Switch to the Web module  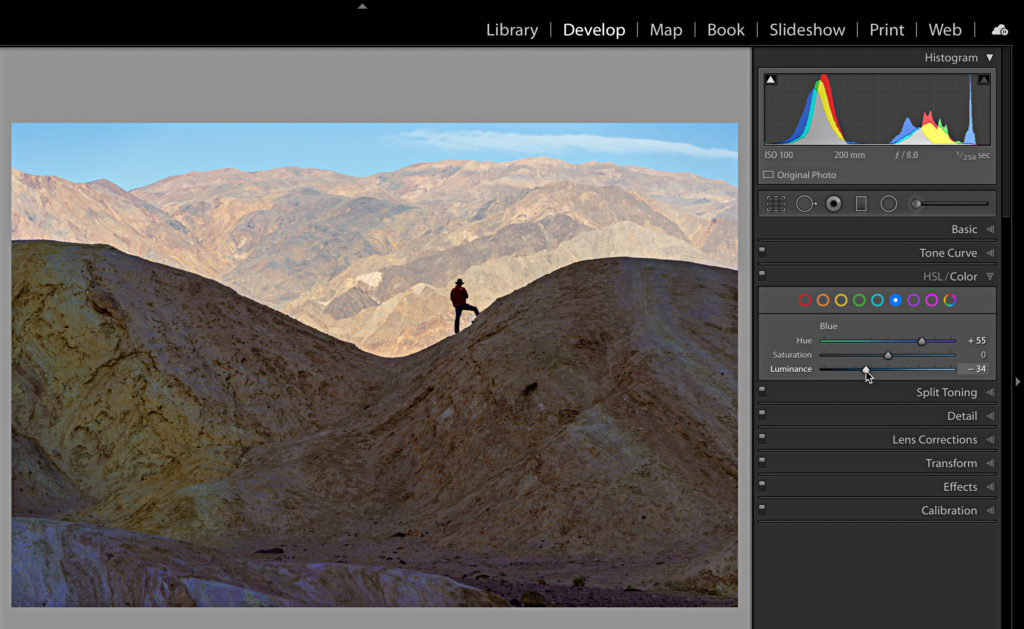point(945,30)
